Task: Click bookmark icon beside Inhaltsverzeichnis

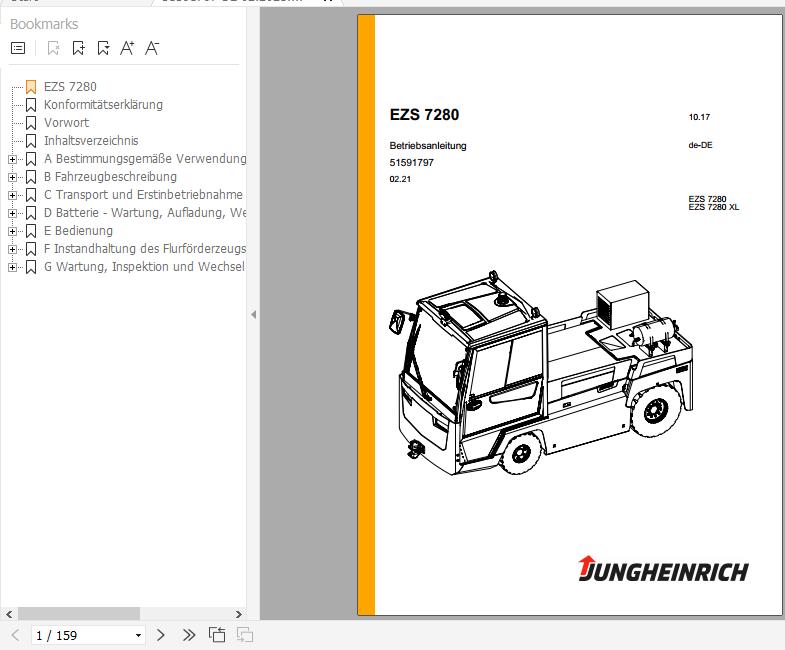Action: [x=31, y=141]
